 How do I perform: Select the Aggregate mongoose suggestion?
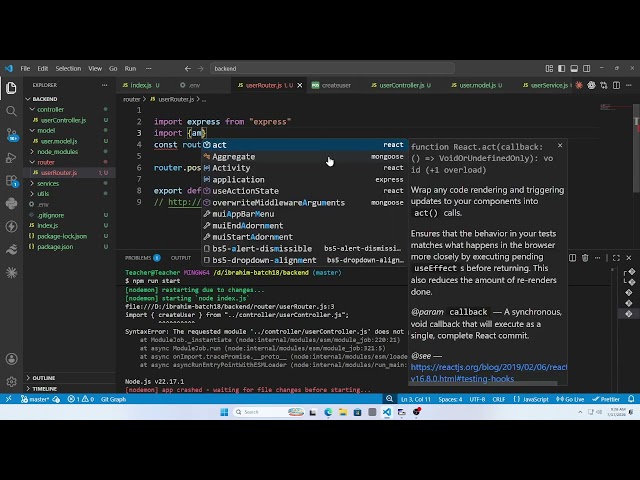[304, 156]
